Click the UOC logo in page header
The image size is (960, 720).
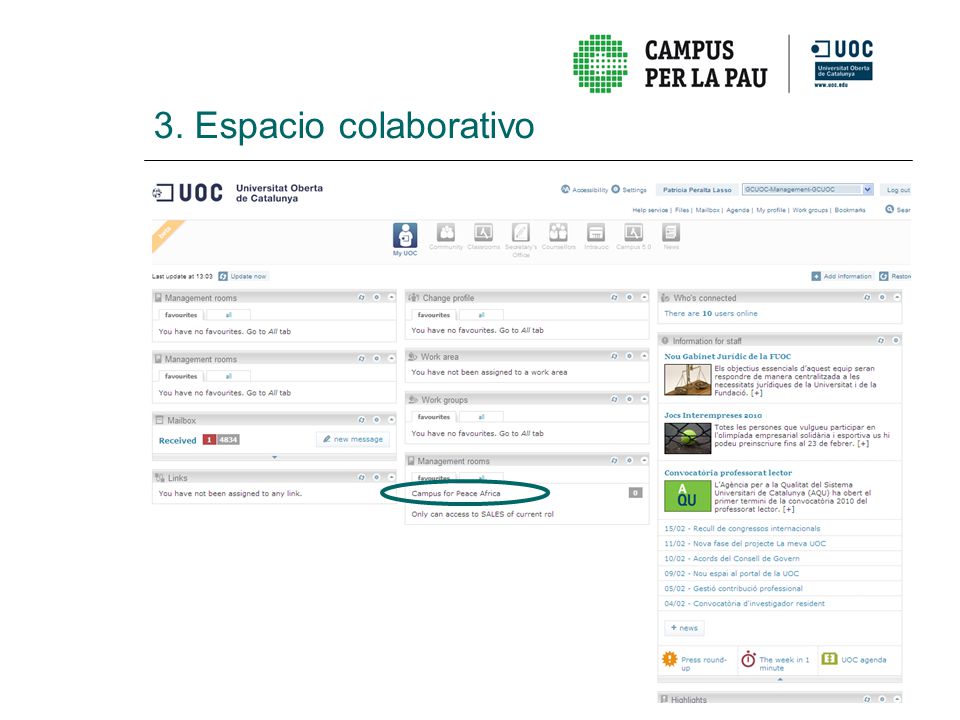click(x=187, y=192)
